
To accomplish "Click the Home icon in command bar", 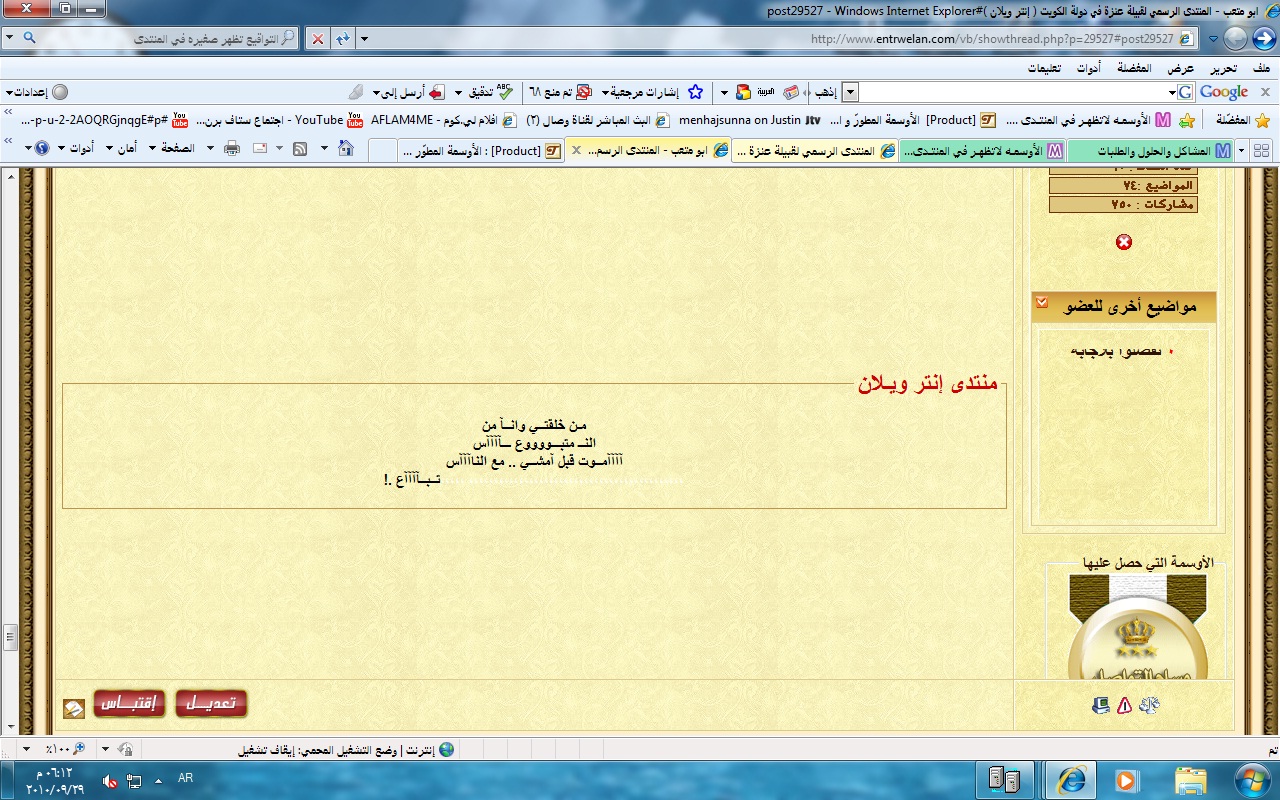I will point(345,149).
